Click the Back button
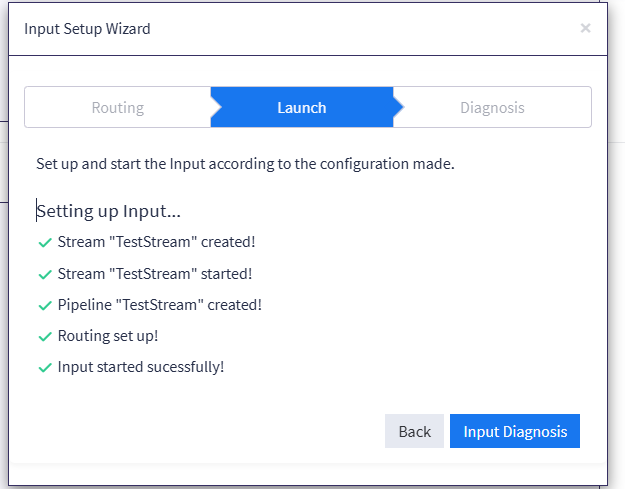The image size is (625, 489). click(414, 431)
